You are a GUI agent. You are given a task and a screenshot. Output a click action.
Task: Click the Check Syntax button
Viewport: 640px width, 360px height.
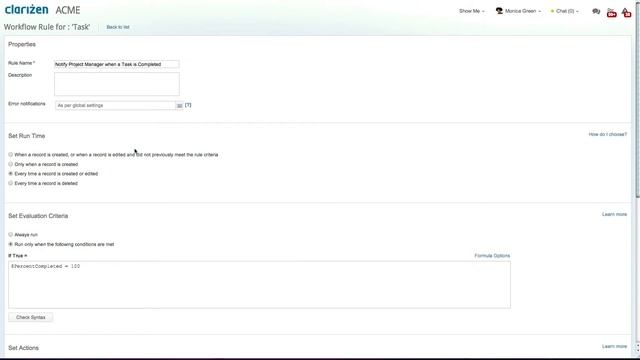pos(31,318)
